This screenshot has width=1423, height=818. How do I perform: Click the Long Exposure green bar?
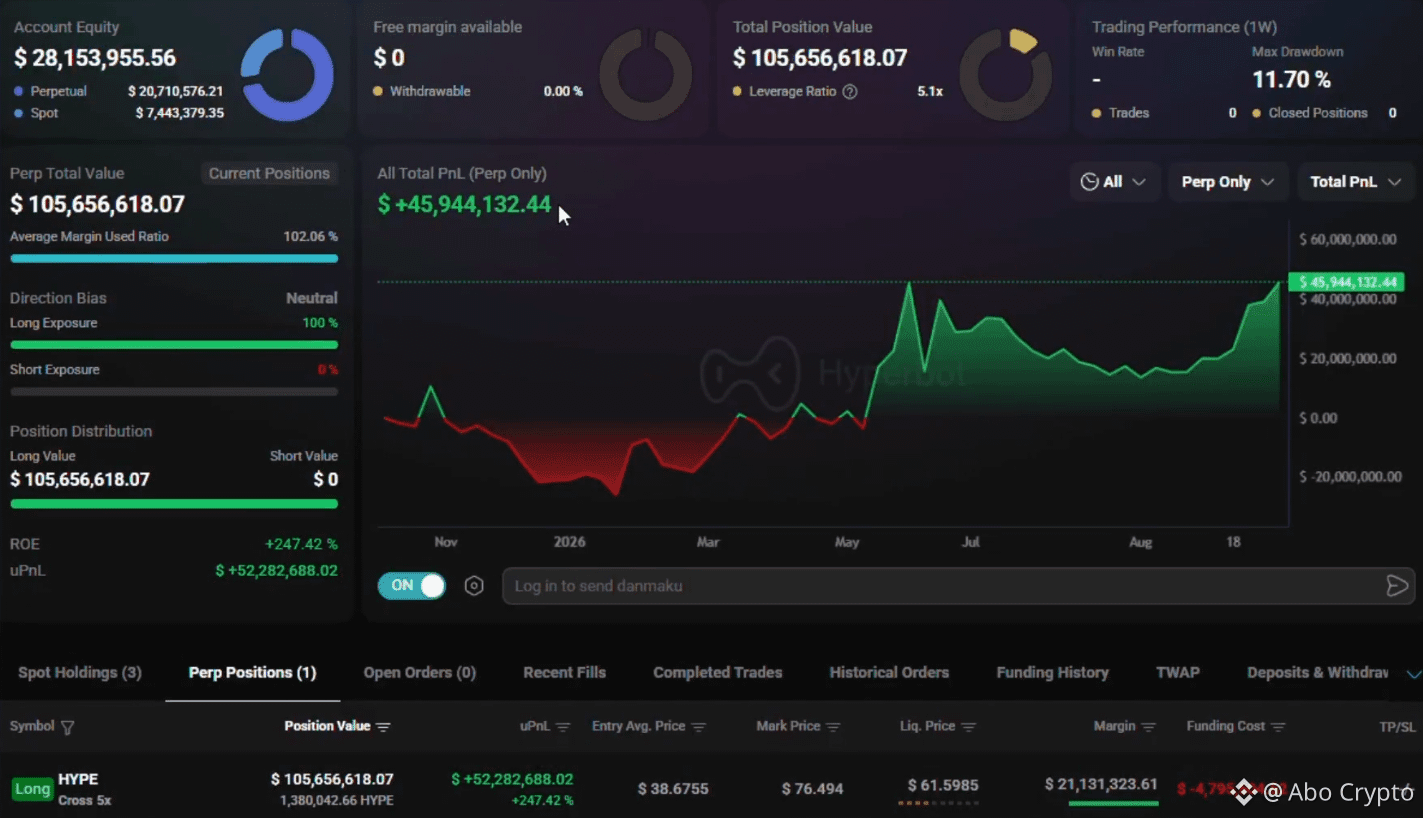click(x=174, y=345)
